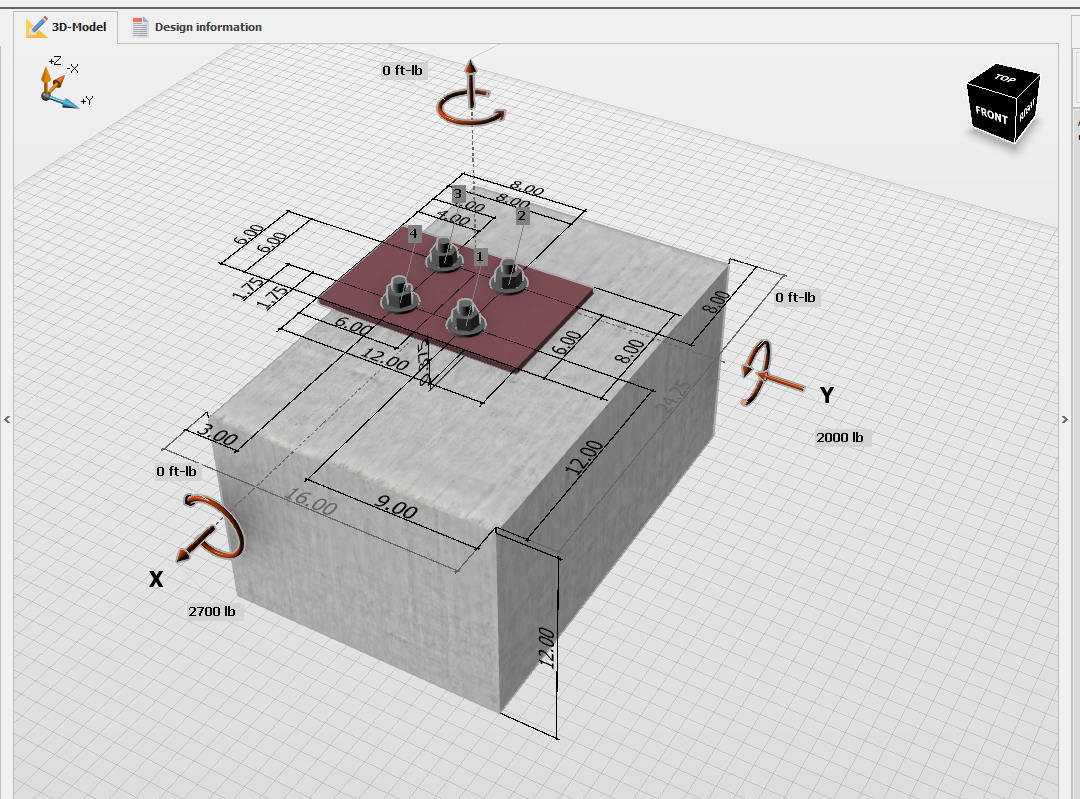The image size is (1080, 799).
Task: Select anchor number 4 label
Action: click(x=413, y=234)
